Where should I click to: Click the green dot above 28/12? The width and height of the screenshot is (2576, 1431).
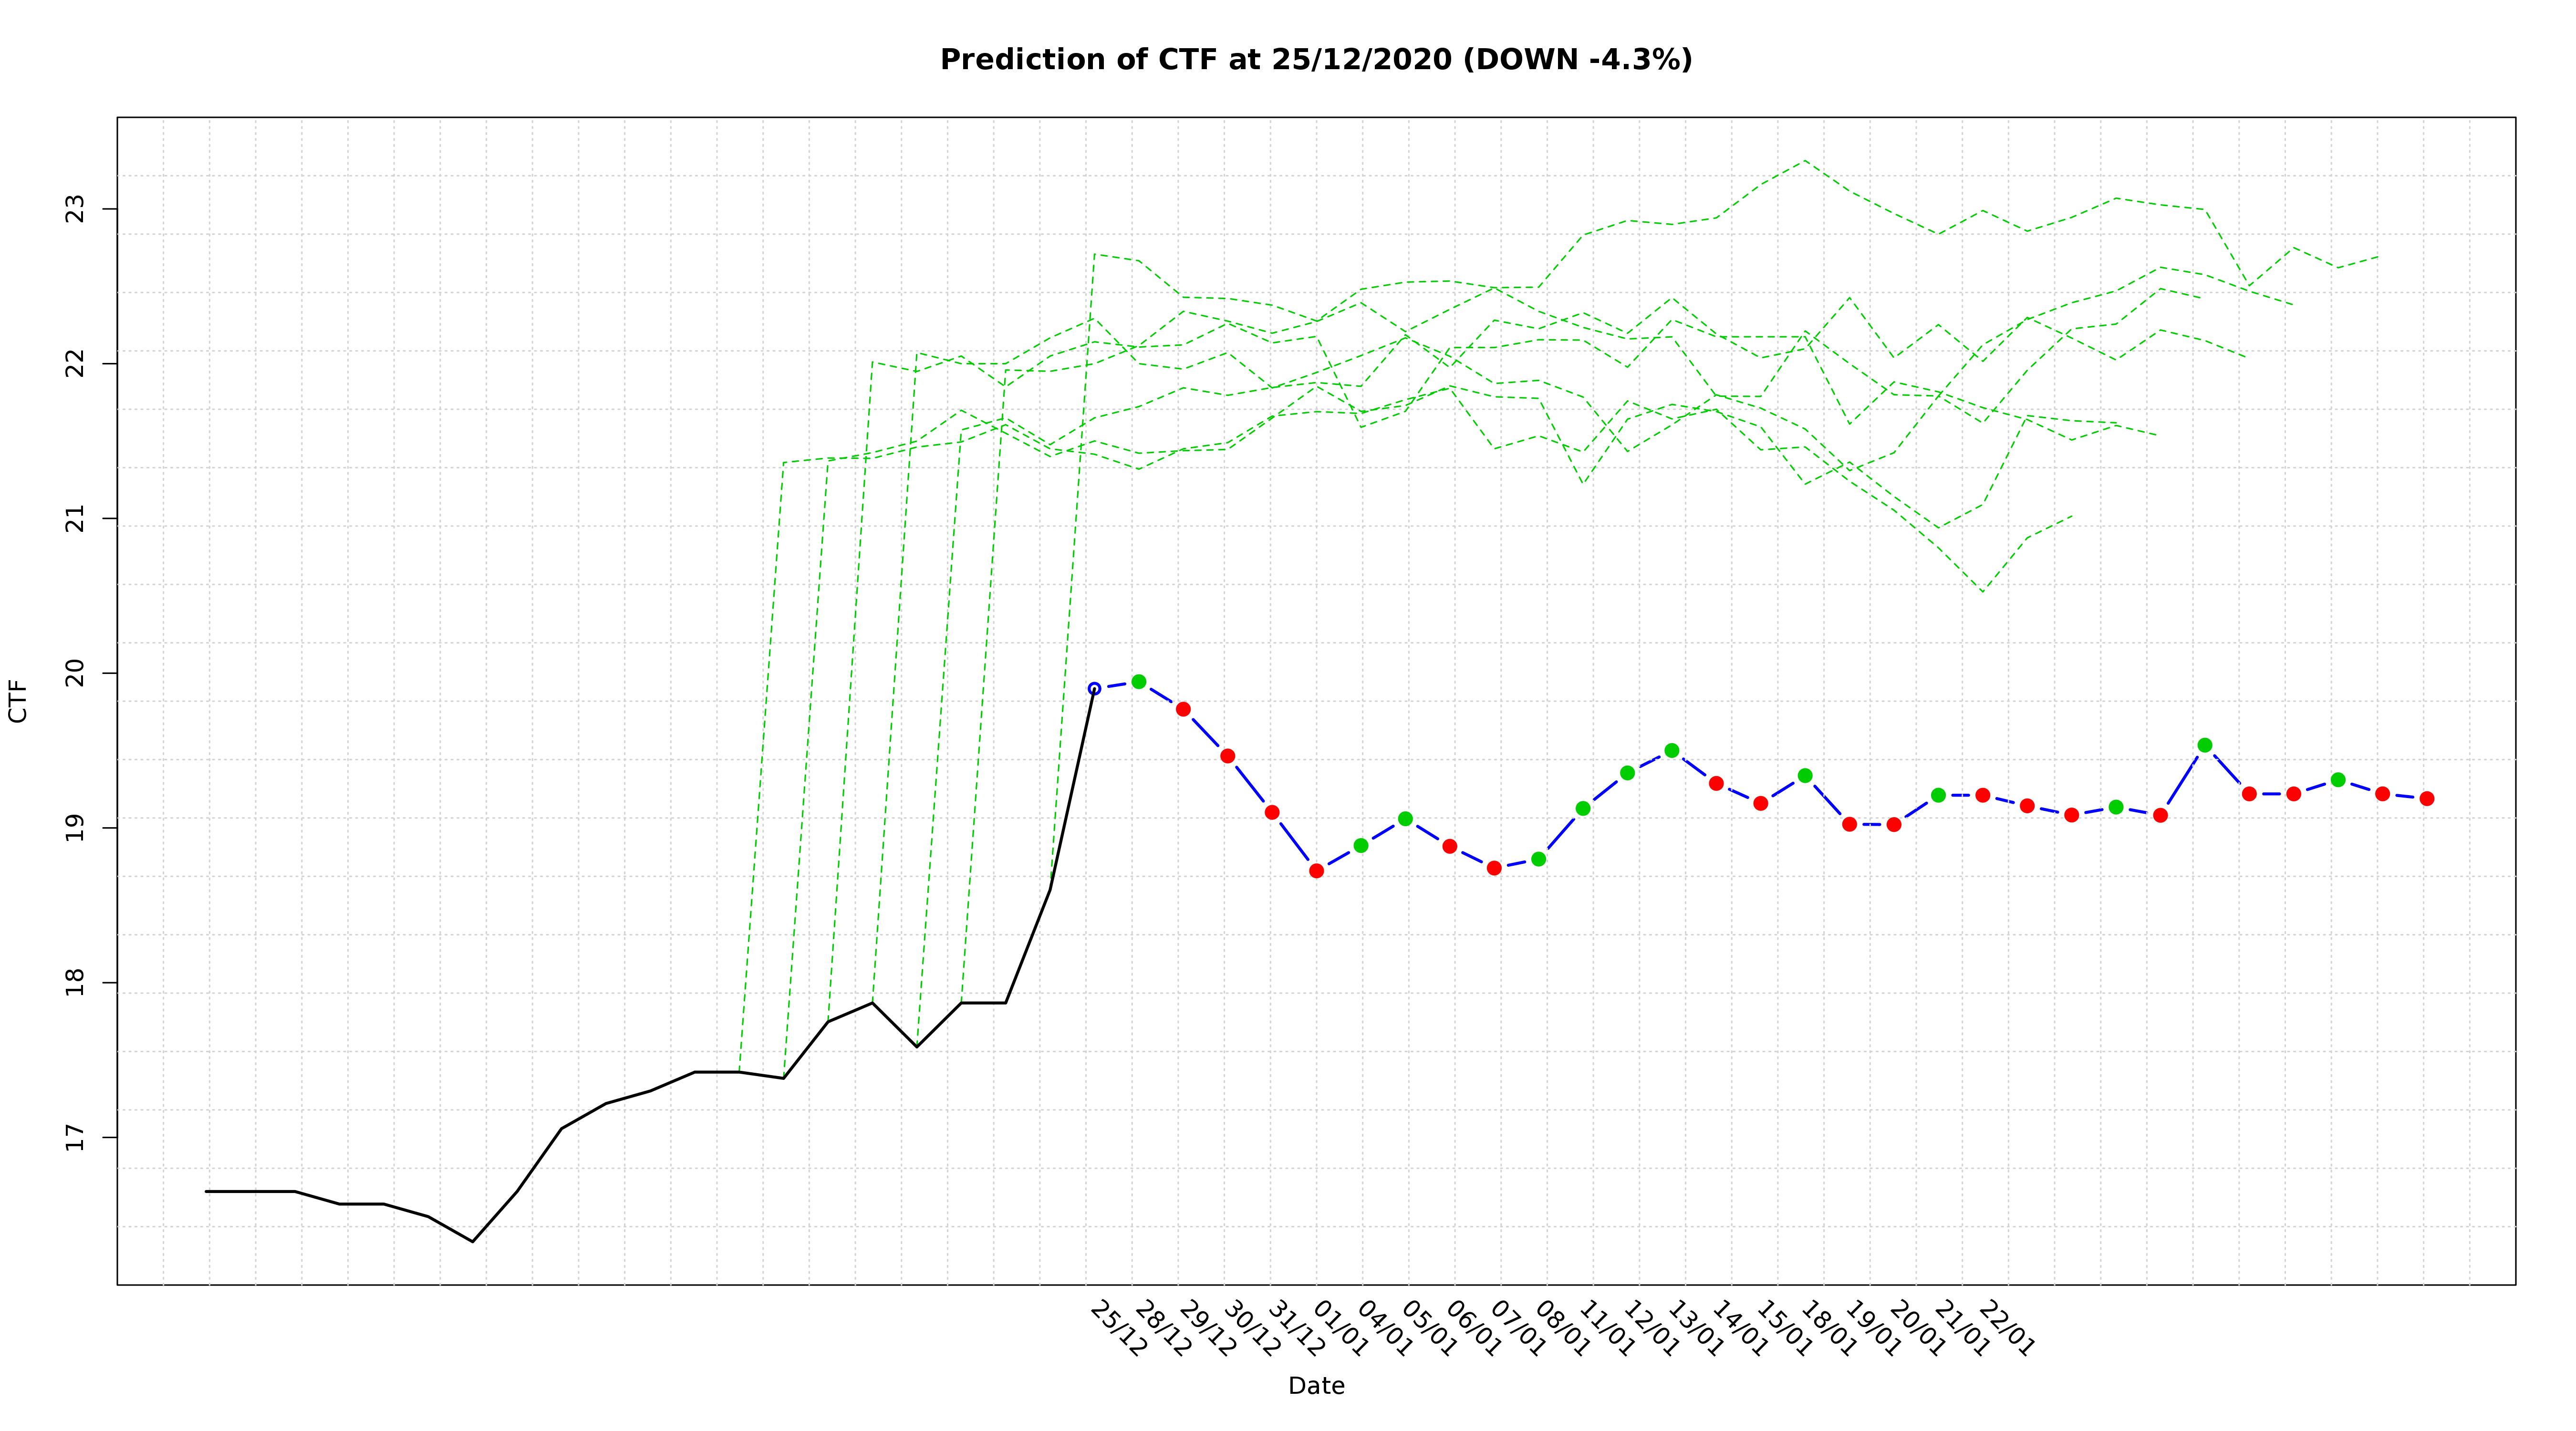coord(1138,681)
